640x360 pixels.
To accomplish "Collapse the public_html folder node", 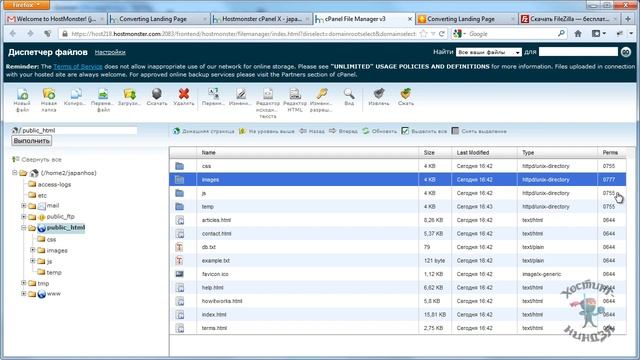I will pos(24,227).
